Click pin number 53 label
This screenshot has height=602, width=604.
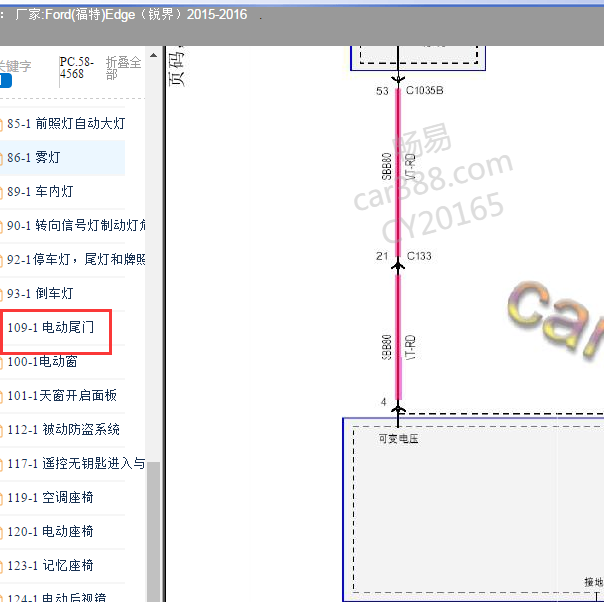[382, 91]
